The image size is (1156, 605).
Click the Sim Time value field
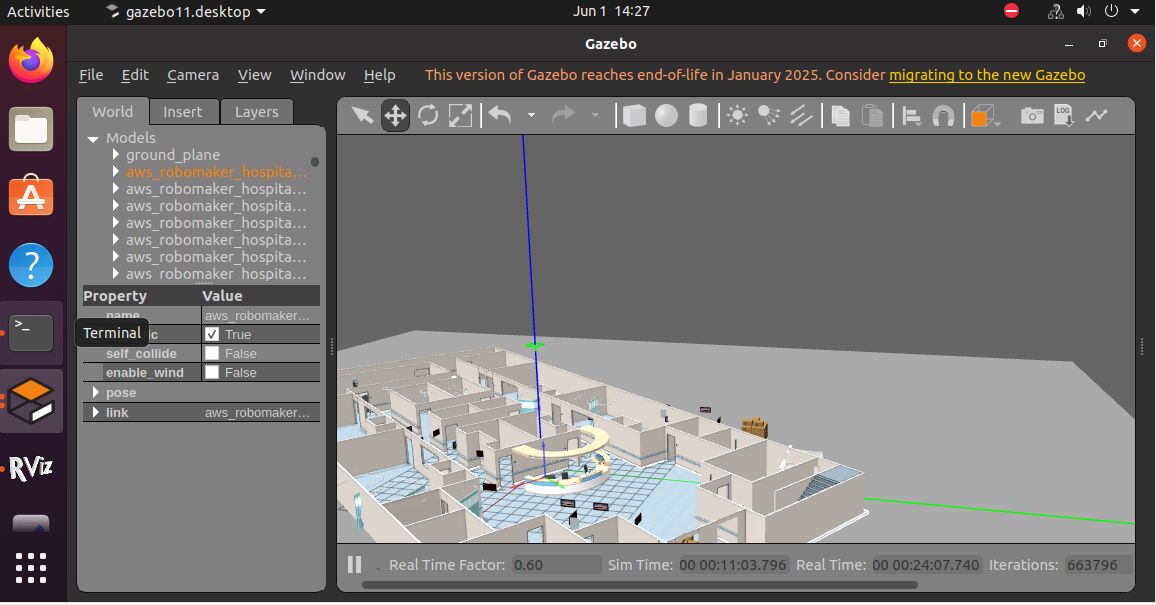coord(733,565)
